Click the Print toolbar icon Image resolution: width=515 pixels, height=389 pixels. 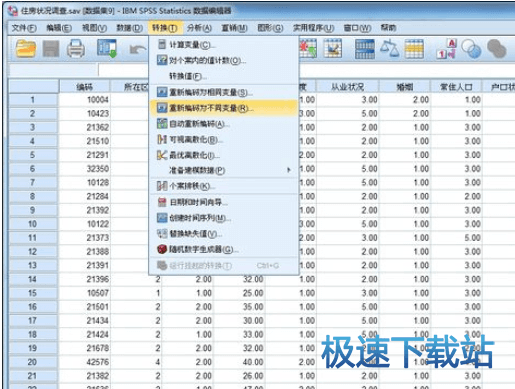(x=76, y=49)
